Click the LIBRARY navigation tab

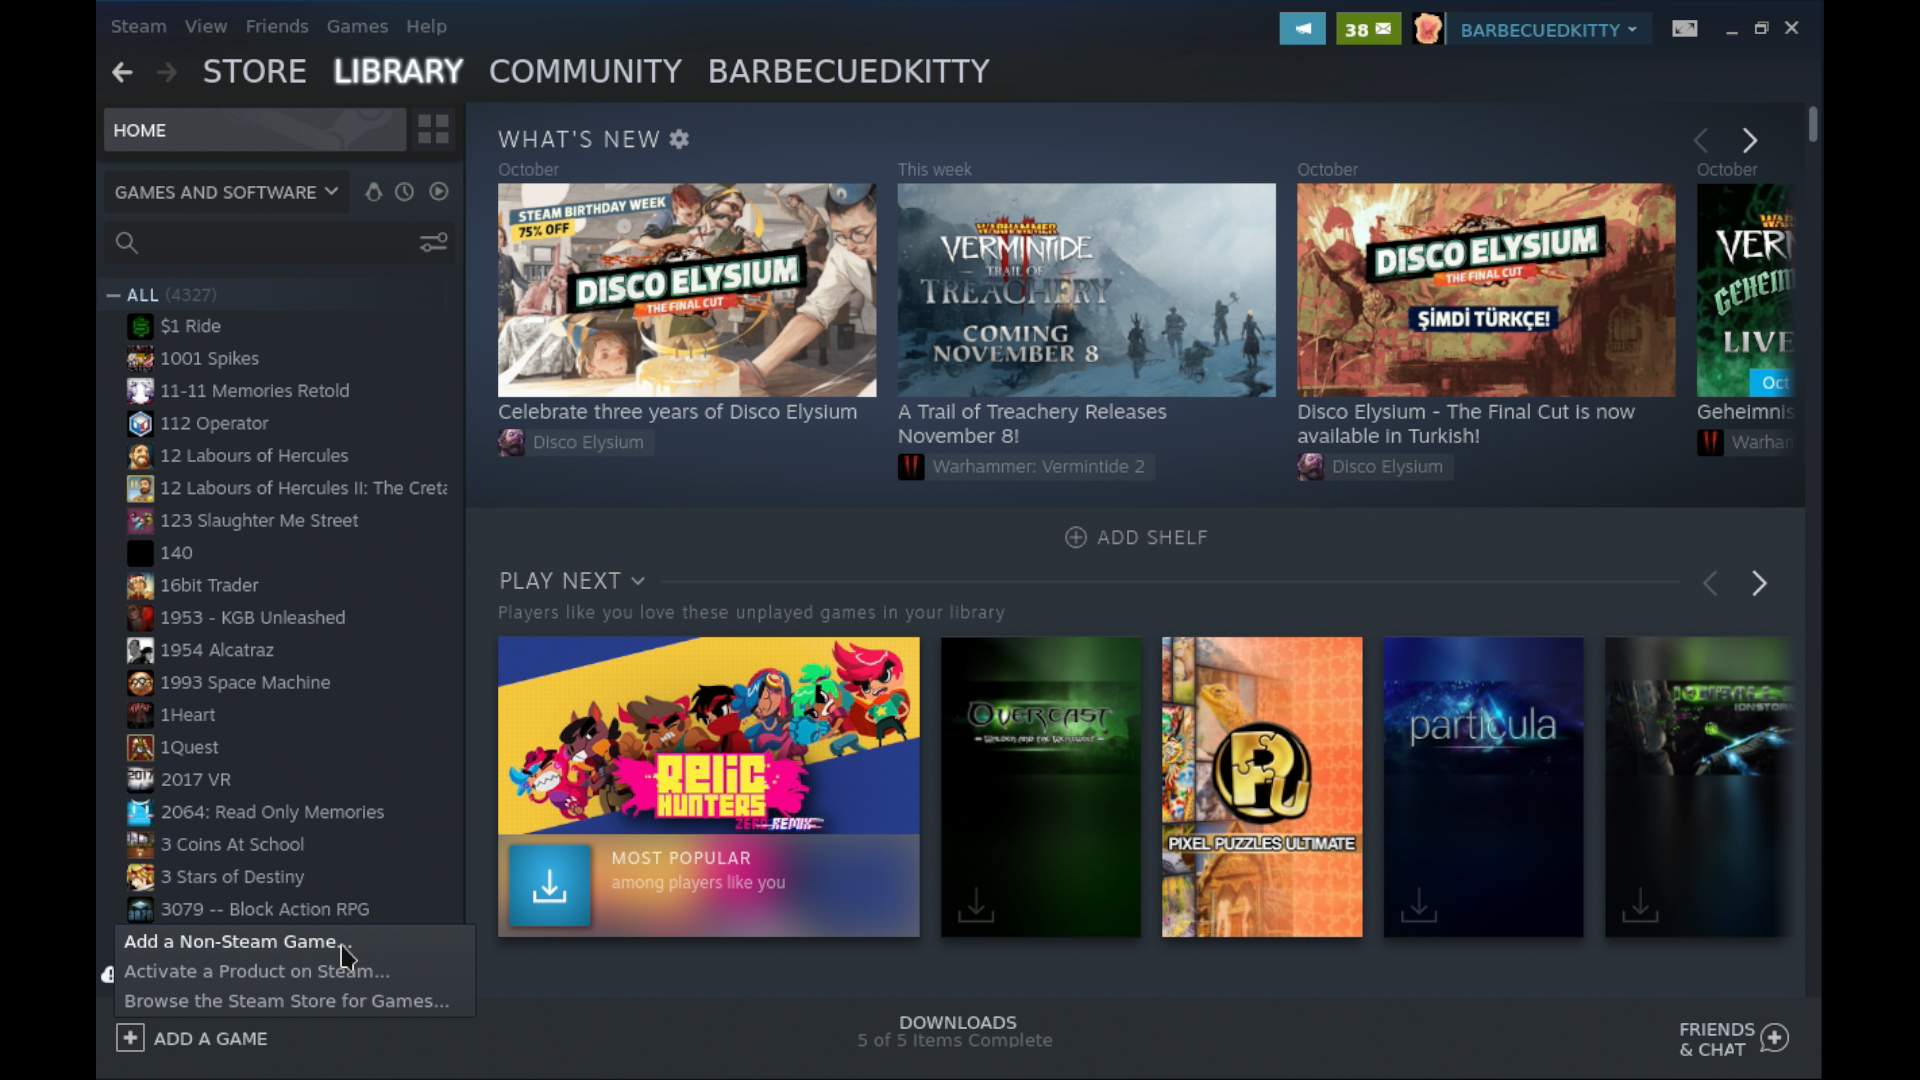click(x=398, y=71)
